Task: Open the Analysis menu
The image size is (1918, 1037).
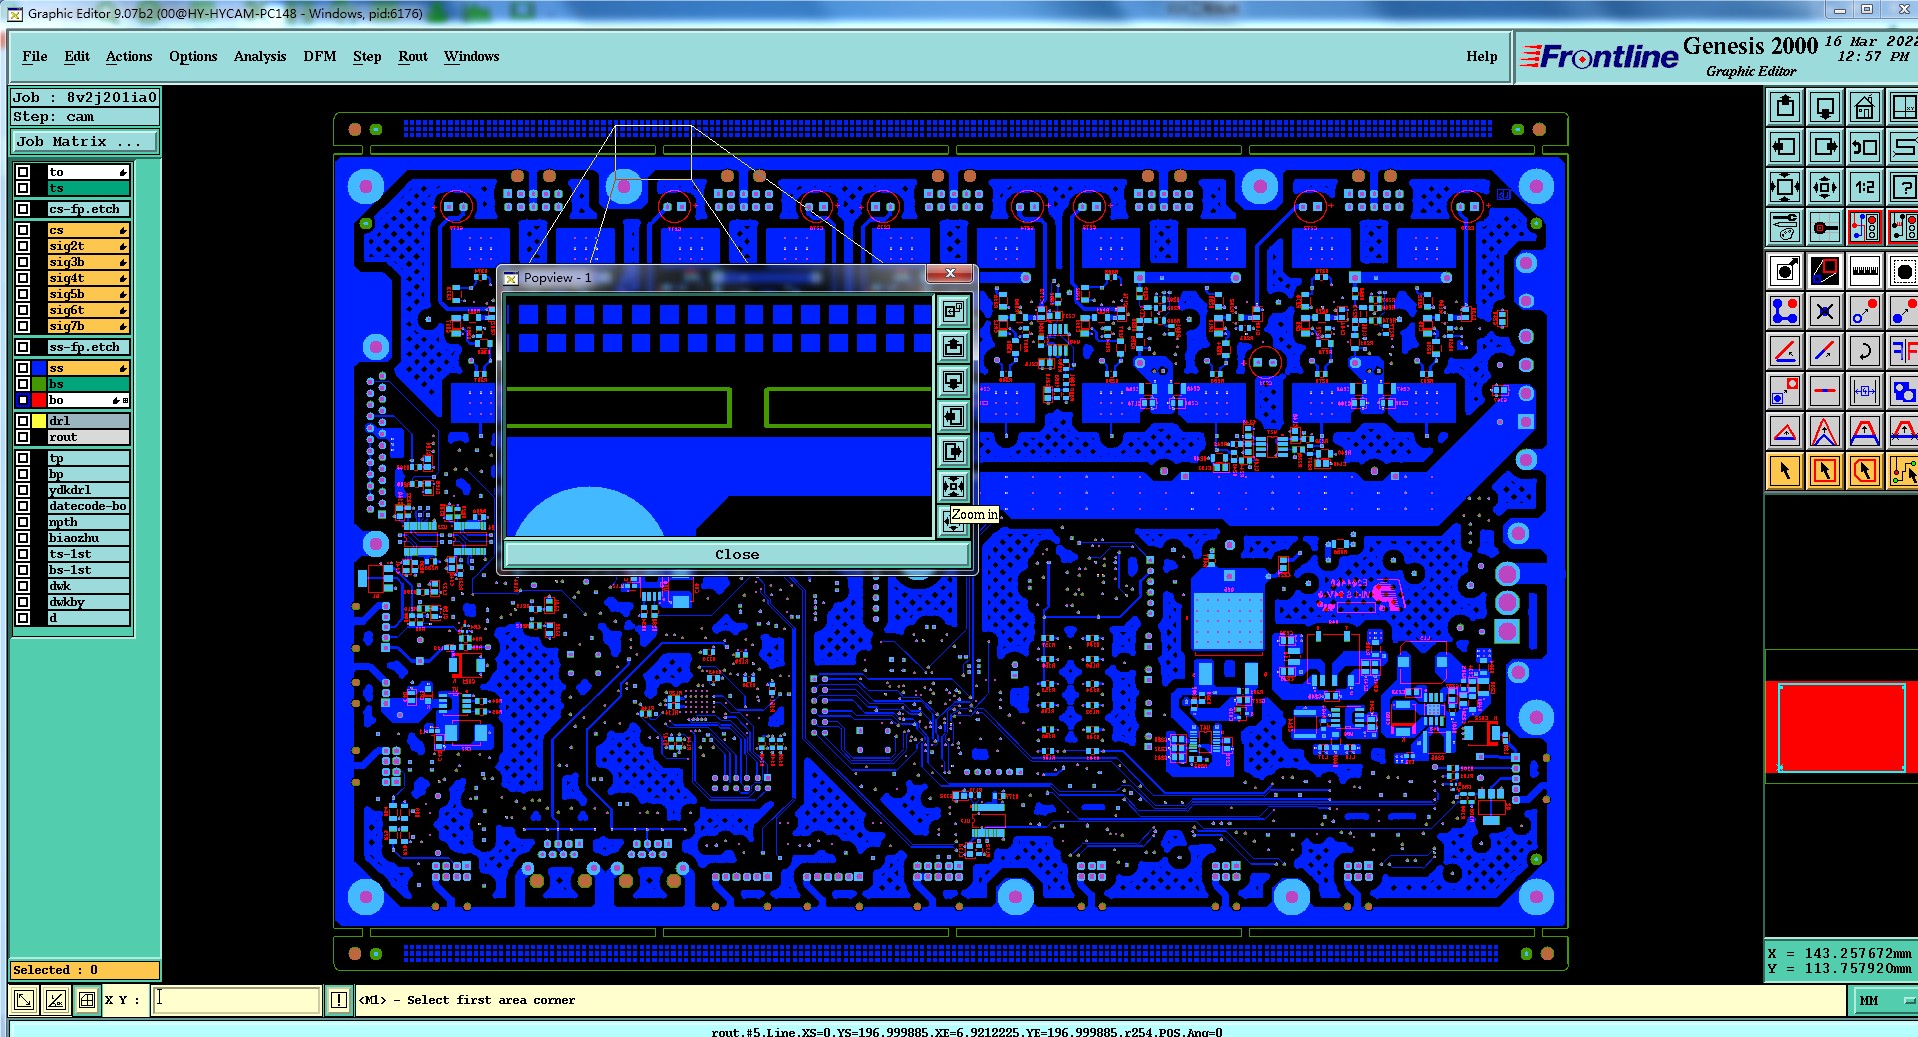Action: [260, 56]
